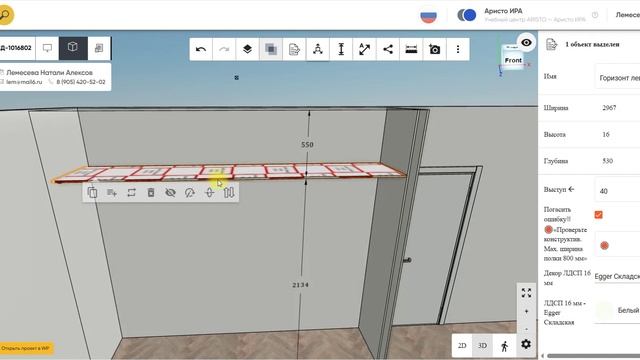Click the red error indicator circle in field

(x=604, y=246)
